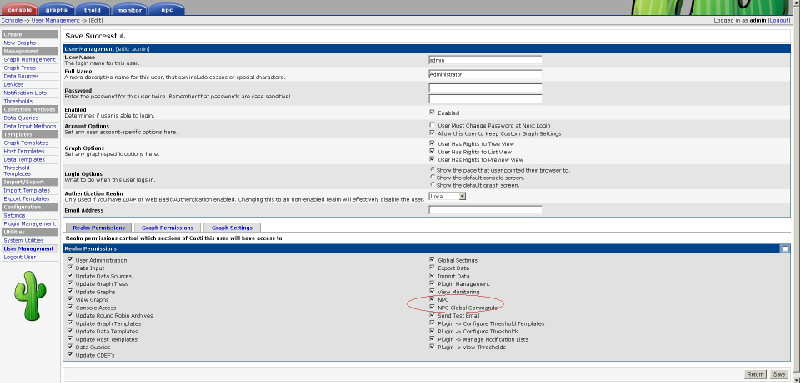Open Graph Trees in the sidebar
The image size is (800, 383).
click(19, 68)
